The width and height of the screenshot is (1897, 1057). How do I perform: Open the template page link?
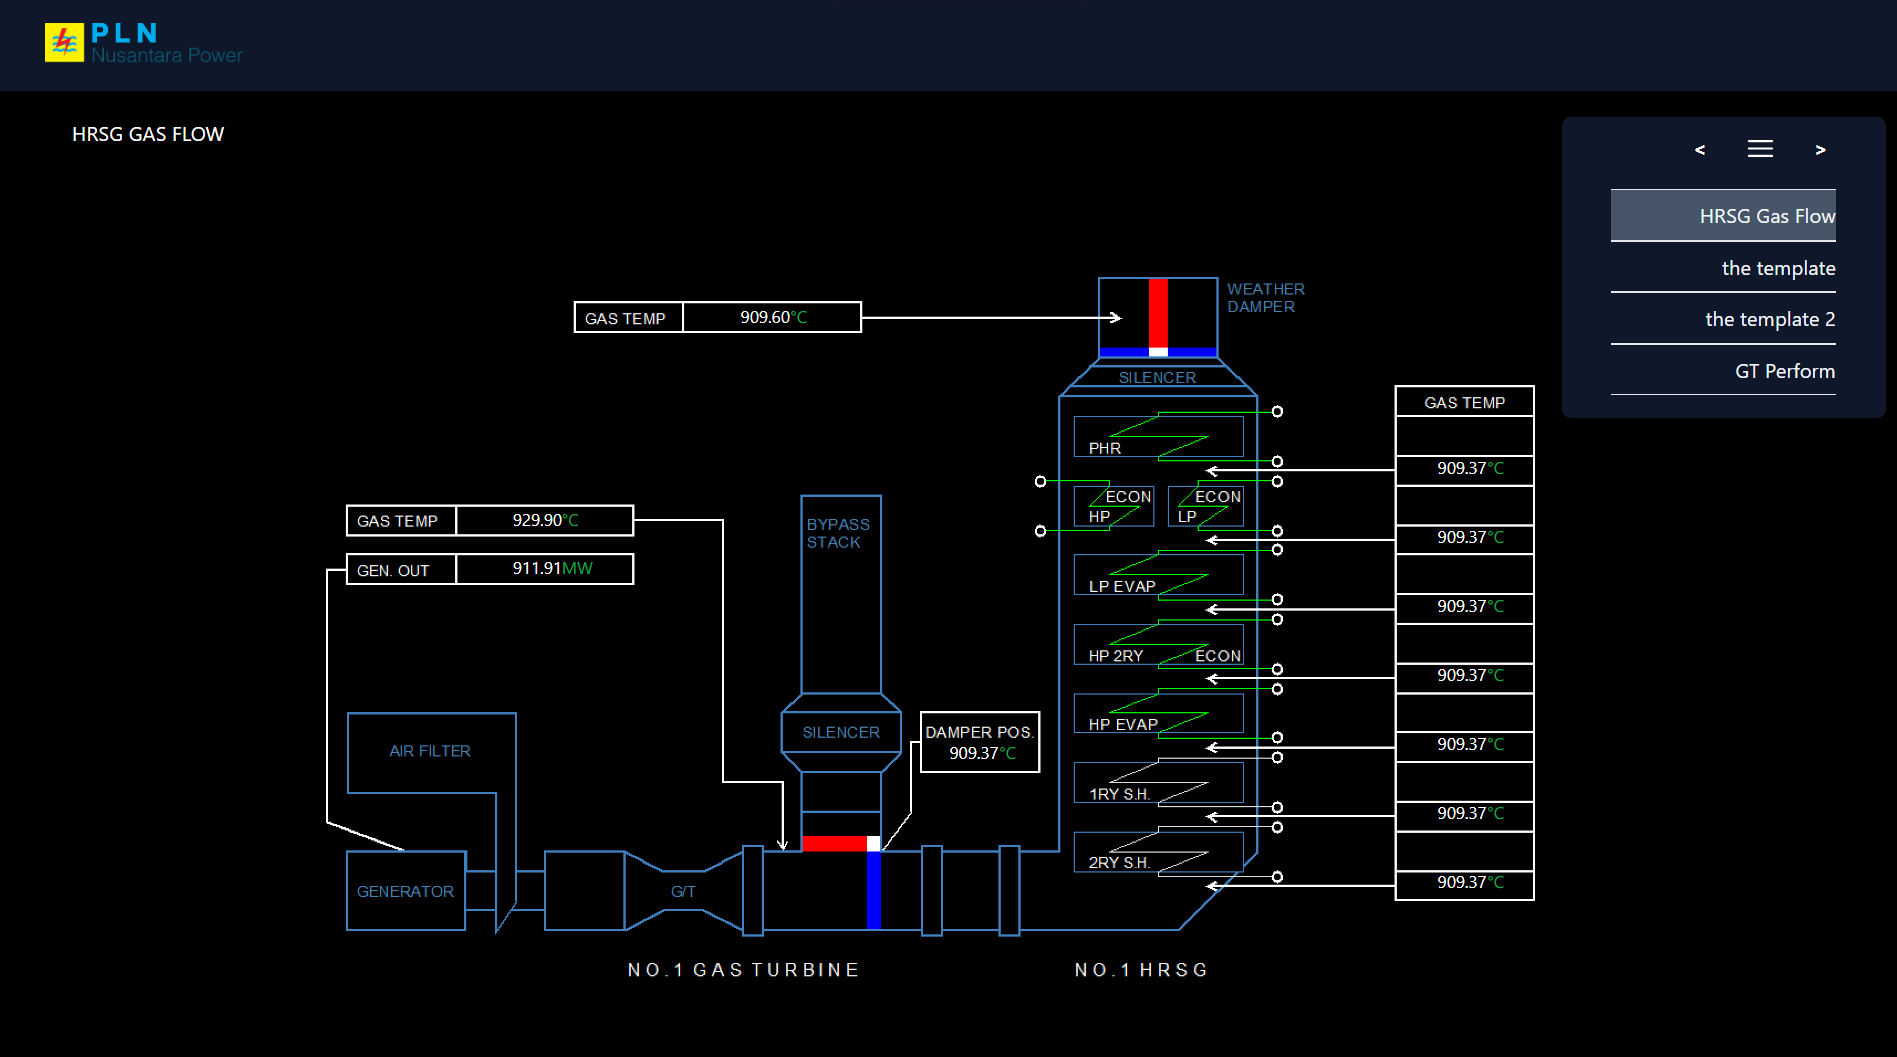(1723, 268)
